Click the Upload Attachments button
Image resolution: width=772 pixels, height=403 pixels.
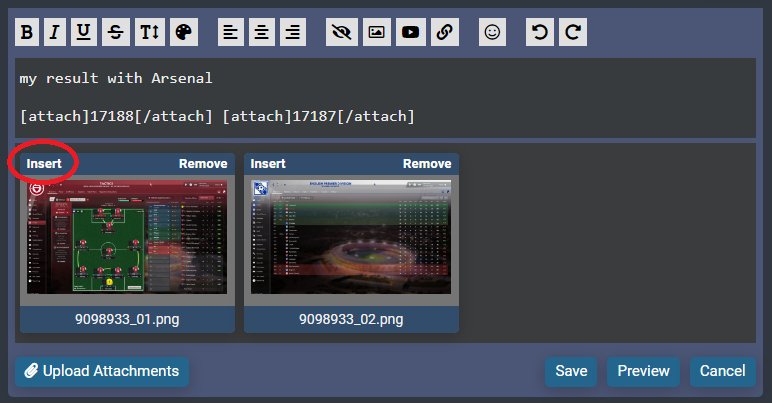pos(102,371)
